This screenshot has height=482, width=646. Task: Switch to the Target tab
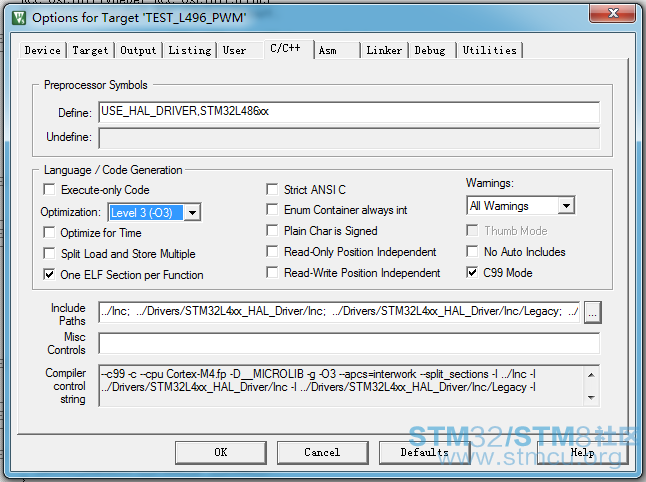pos(90,50)
